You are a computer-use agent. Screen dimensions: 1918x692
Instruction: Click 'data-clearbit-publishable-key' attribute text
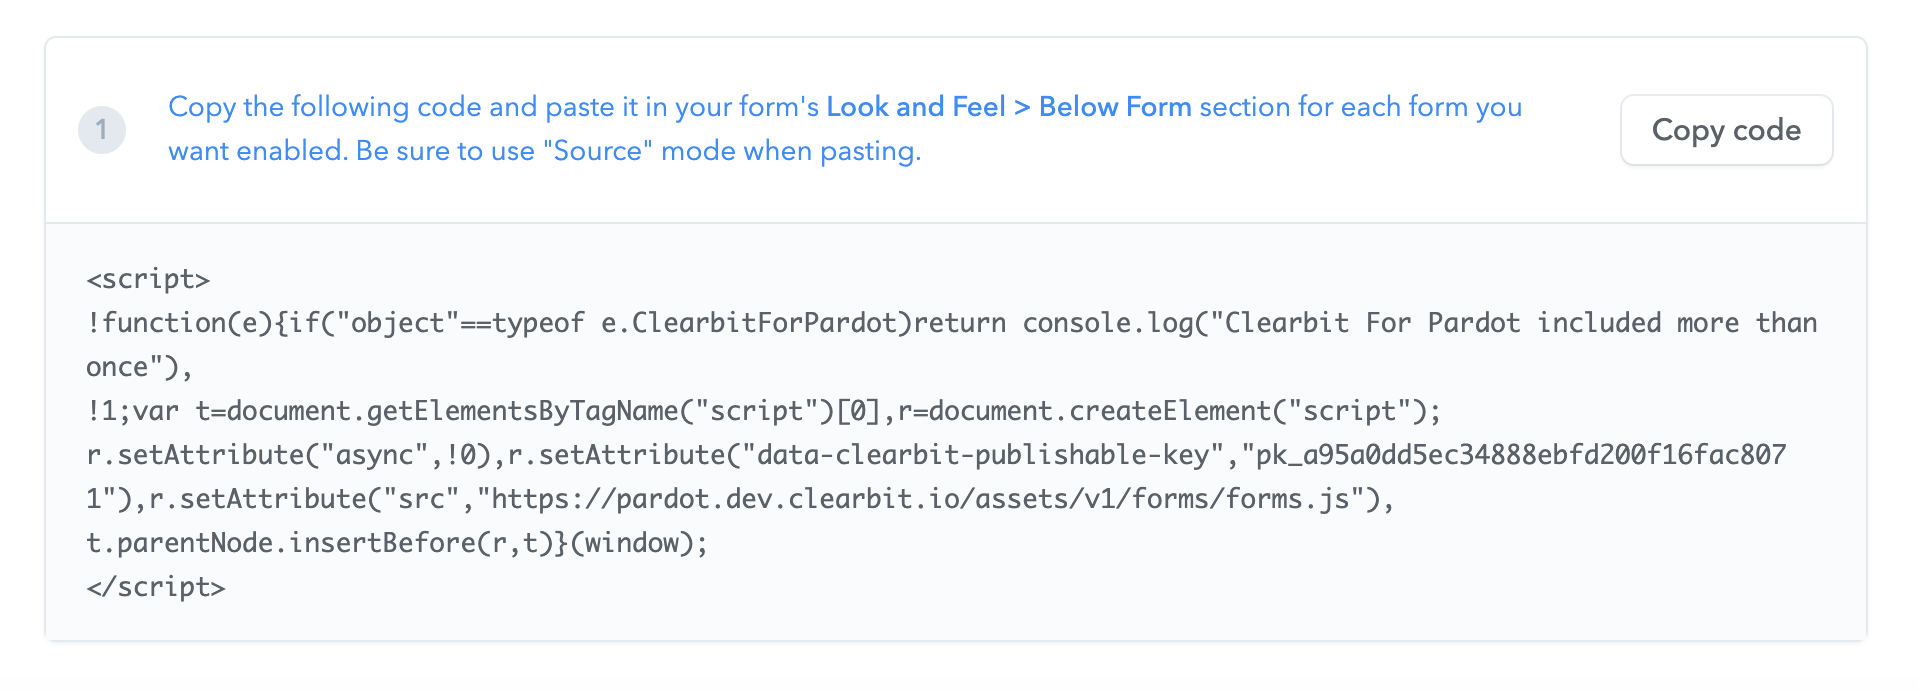983,455
